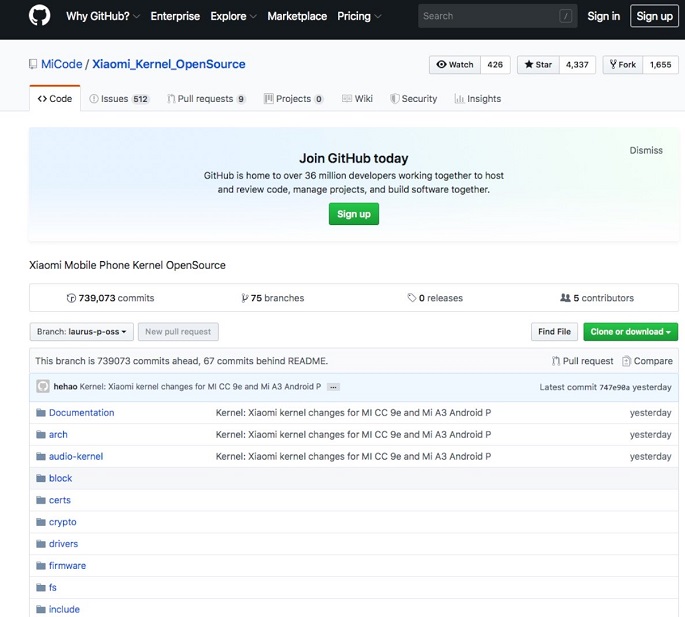Viewport: 685px width, 617px height.
Task: Click the block folder icon
Action: point(41,478)
